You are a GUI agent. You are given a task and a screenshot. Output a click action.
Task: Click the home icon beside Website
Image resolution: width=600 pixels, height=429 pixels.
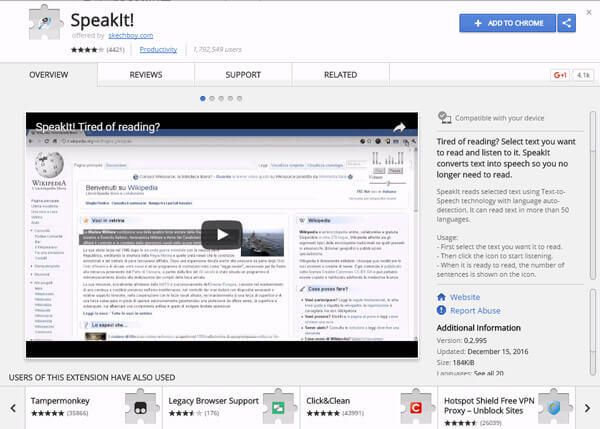click(441, 297)
